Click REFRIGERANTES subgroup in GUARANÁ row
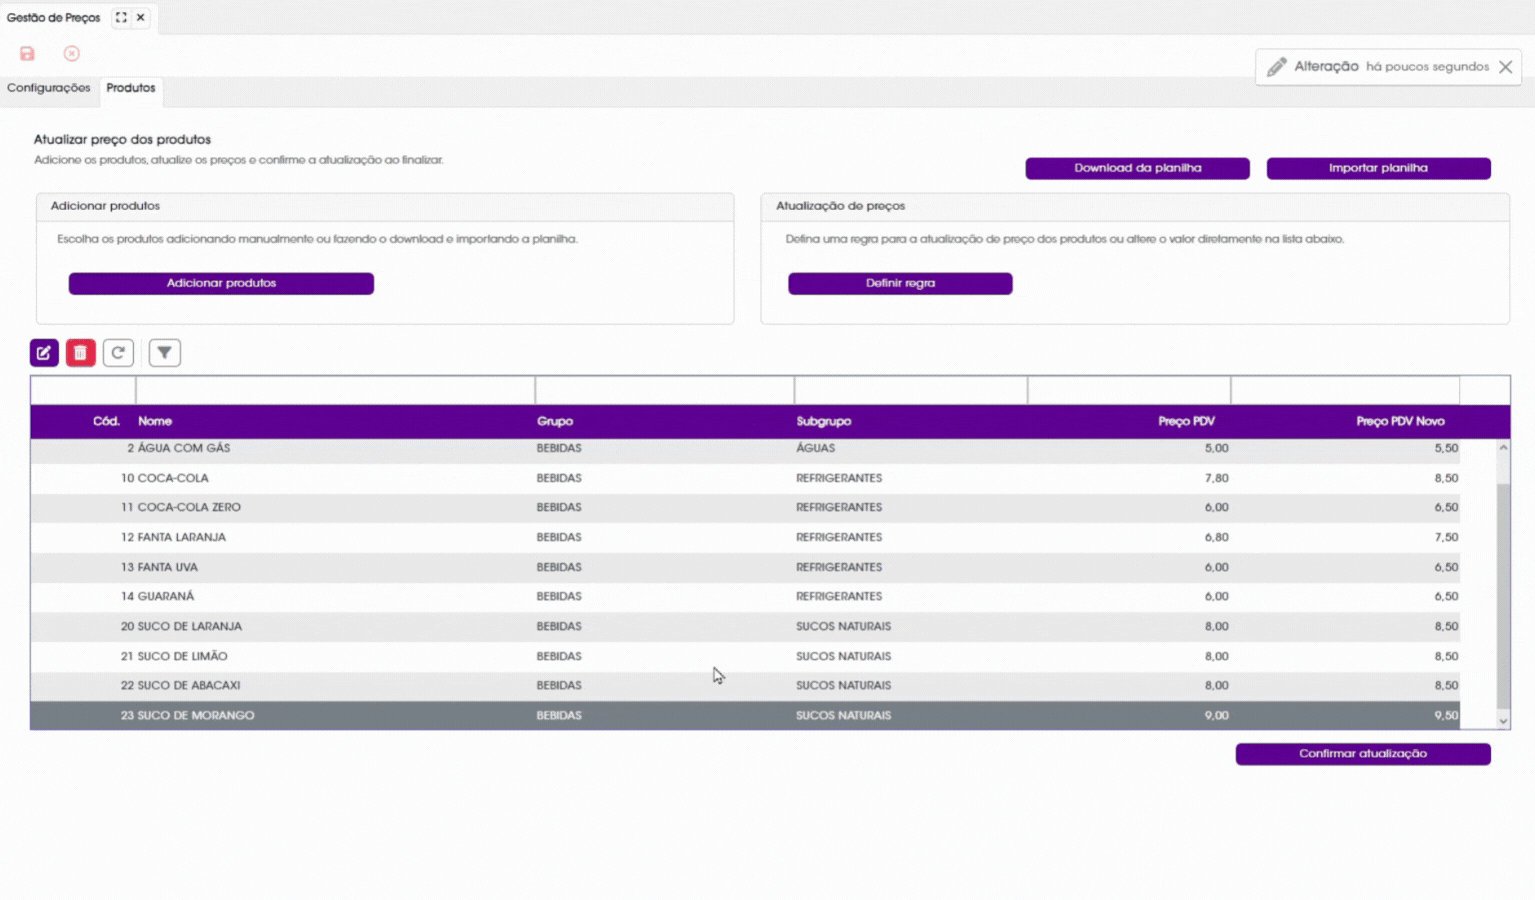1535x900 pixels. pyautogui.click(x=839, y=597)
